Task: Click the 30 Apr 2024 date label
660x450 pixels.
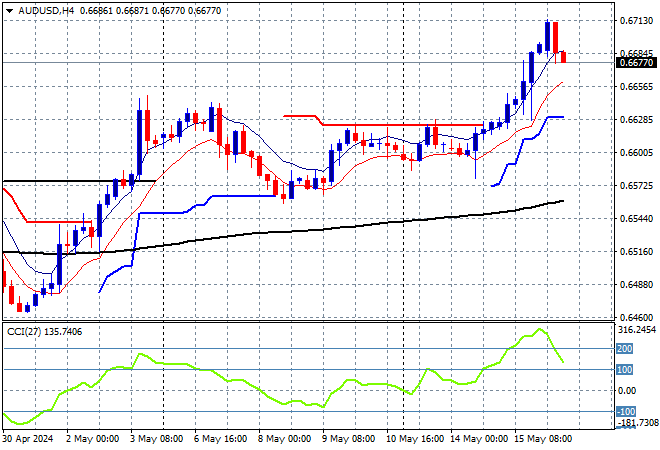Action: pyautogui.click(x=27, y=439)
